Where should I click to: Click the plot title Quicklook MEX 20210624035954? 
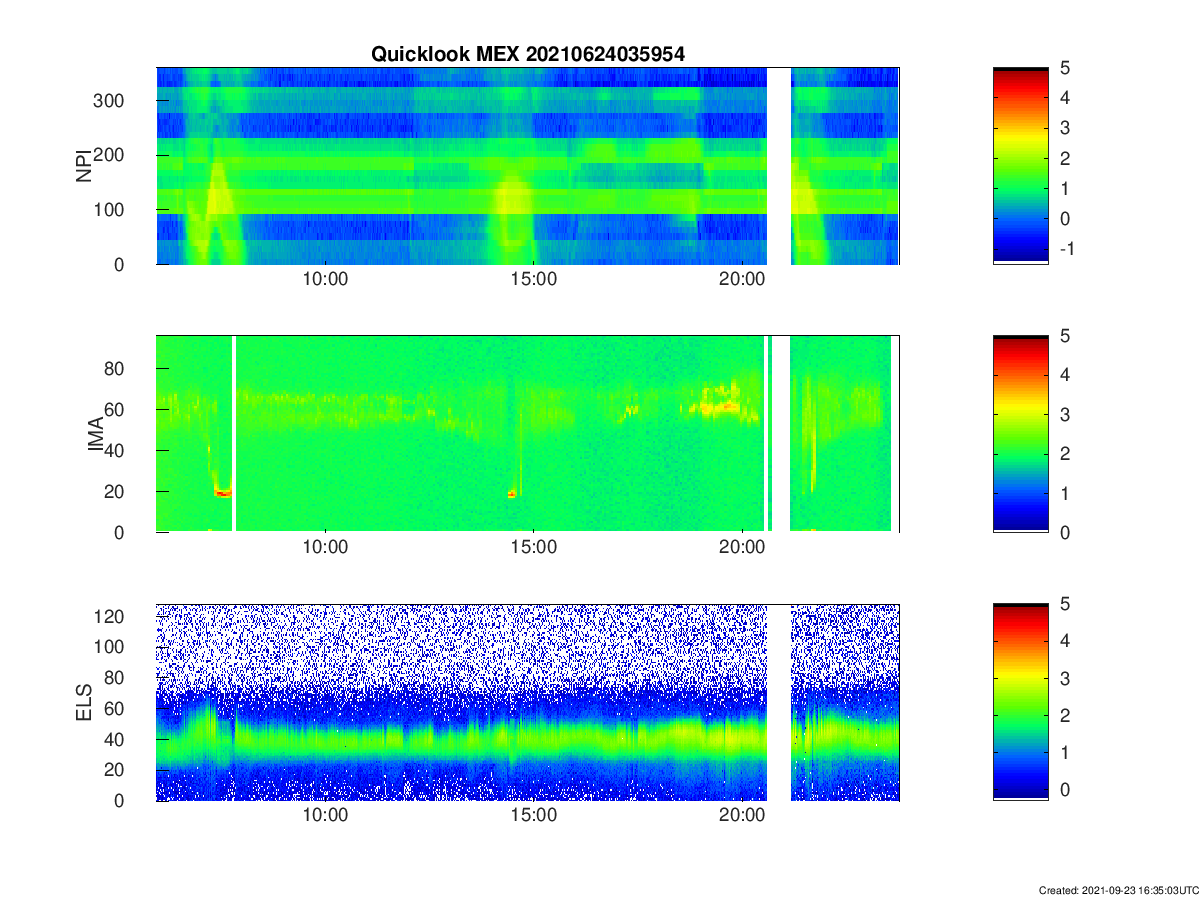(528, 55)
